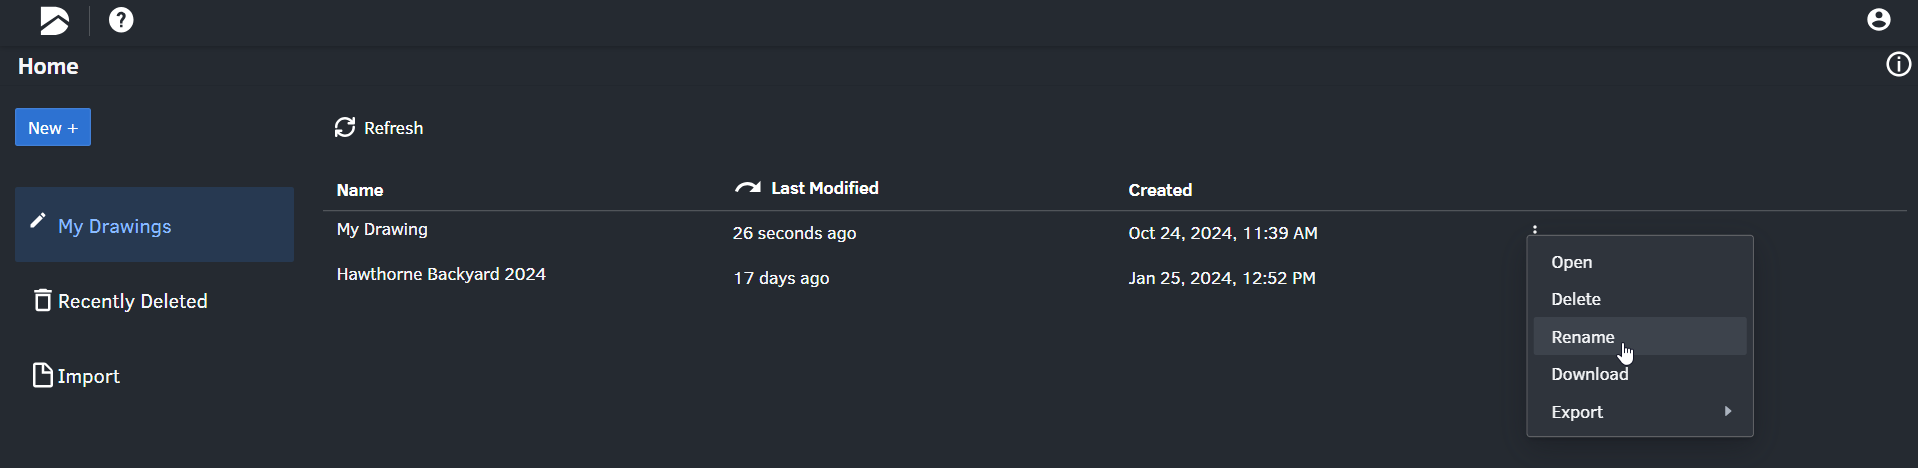Open the user account profile icon
This screenshot has width=1918, height=468.
tap(1879, 20)
